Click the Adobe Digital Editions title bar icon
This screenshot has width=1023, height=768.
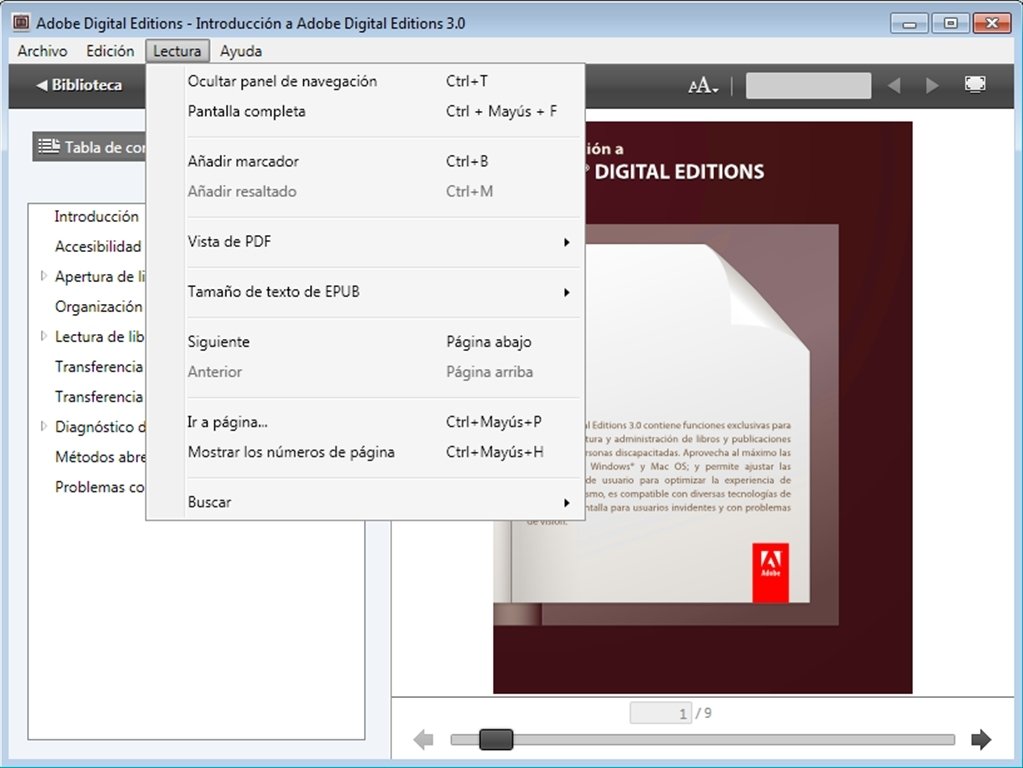click(21, 23)
